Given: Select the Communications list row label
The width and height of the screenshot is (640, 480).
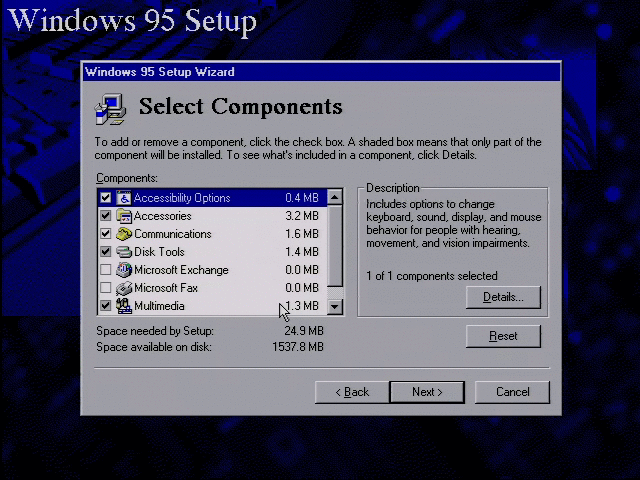Looking at the screenshot, I should click(173, 234).
